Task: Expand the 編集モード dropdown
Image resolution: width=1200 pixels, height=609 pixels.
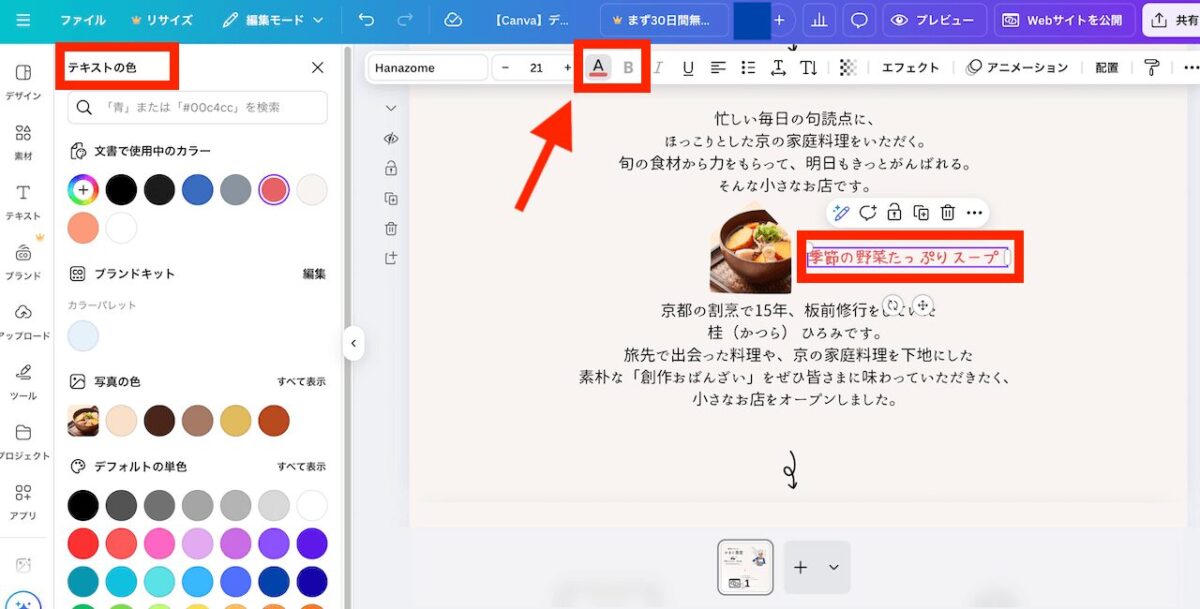Action: pyautogui.click(x=273, y=20)
